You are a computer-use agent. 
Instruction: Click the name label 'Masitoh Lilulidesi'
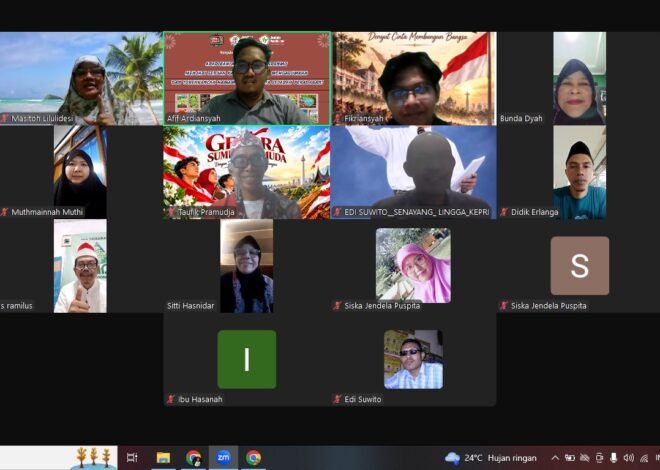43,118
